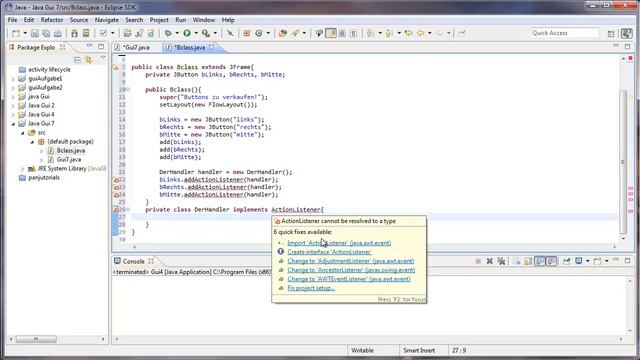Image resolution: width=640 pixels, height=360 pixels.
Task: Click the Pin Console icon
Action: pos(567,261)
